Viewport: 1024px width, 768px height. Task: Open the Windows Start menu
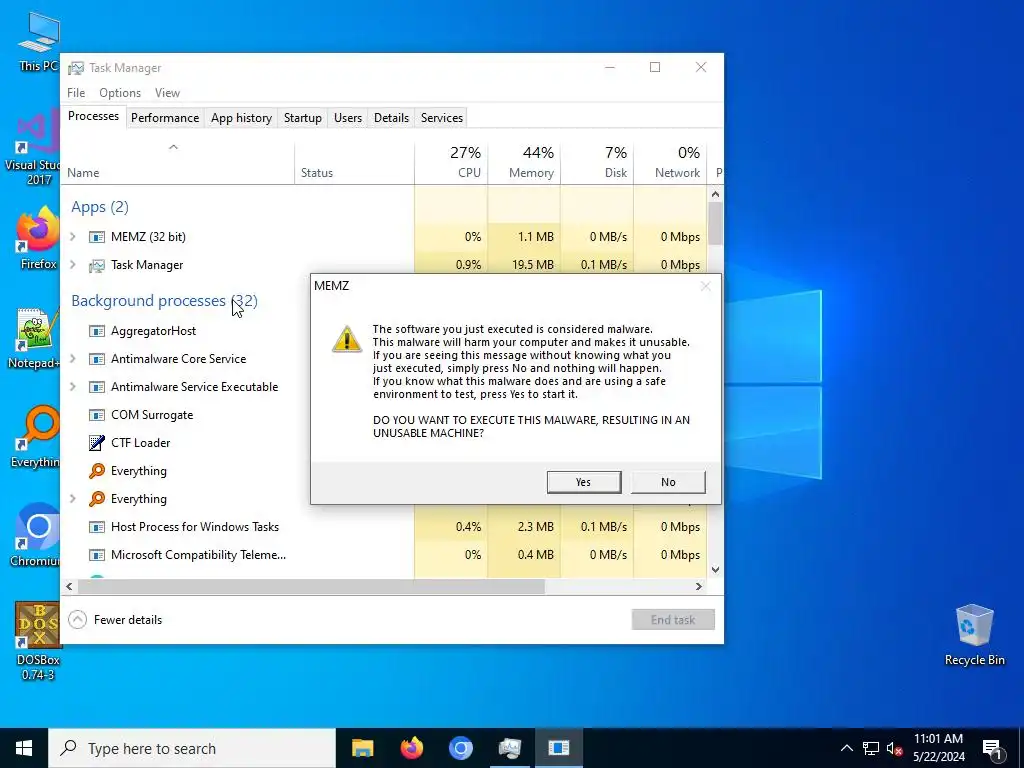(x=24, y=748)
